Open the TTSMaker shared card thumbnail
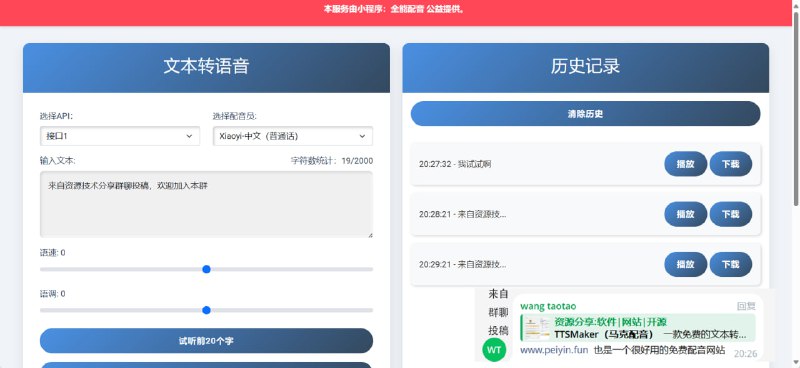The height and width of the screenshot is (368, 800). pos(537,328)
